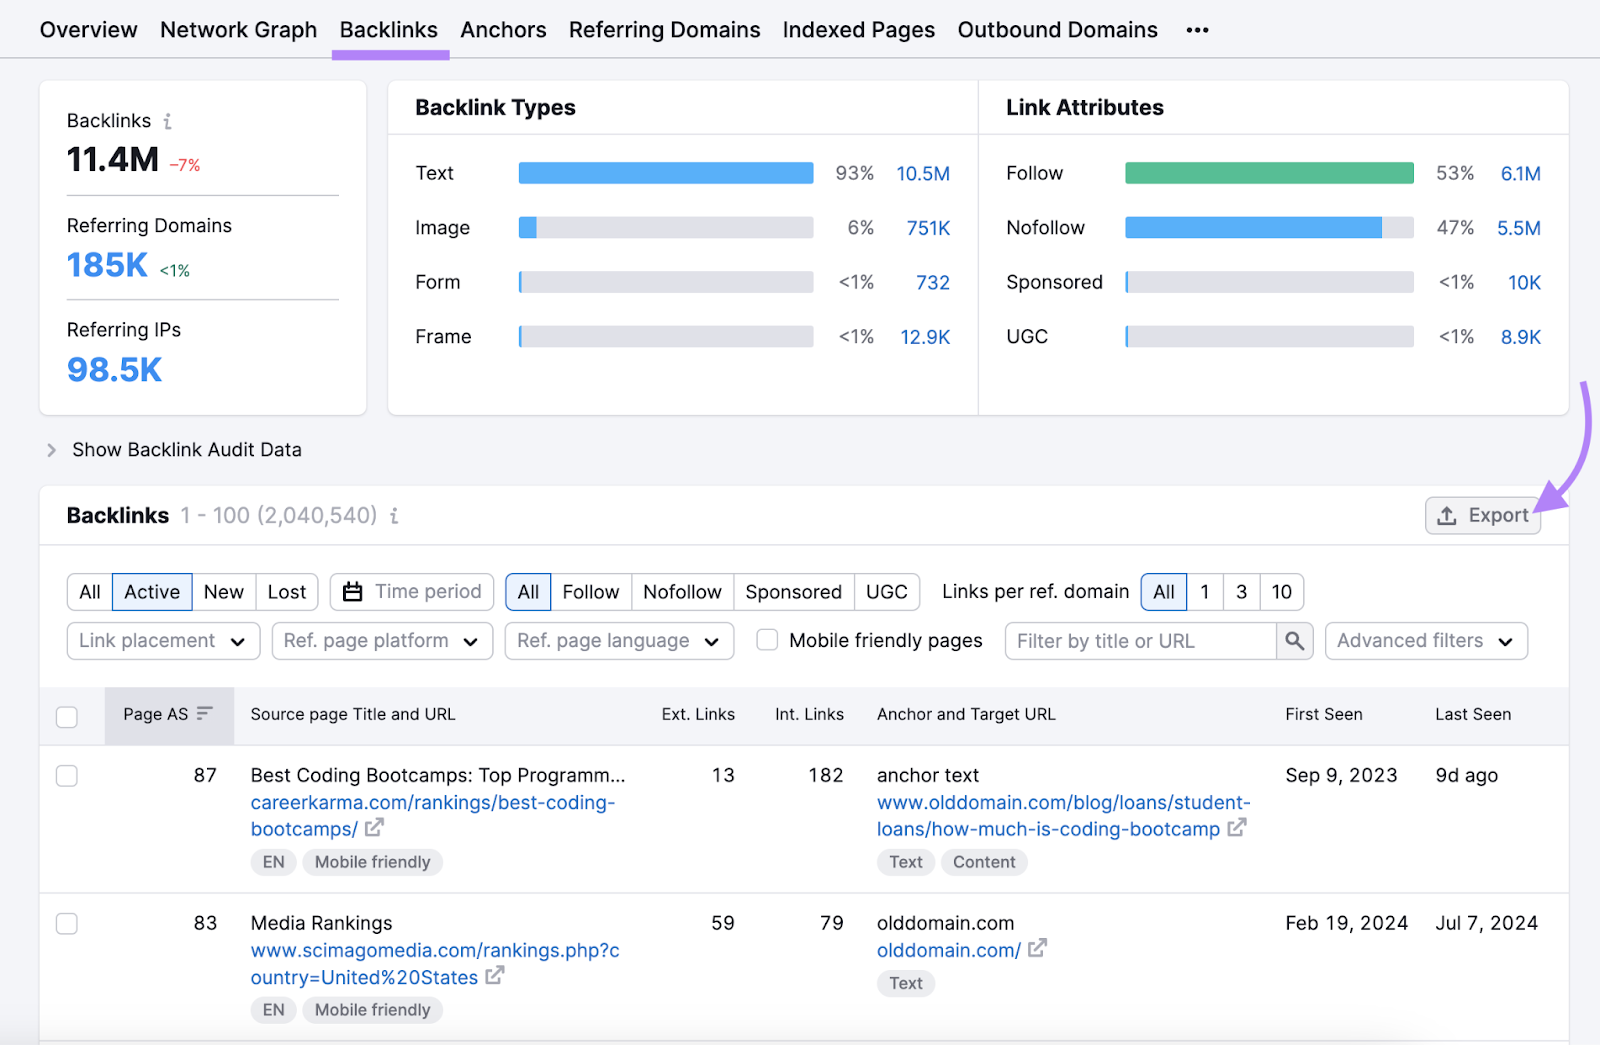Open the three-dot overflow menu in navigation

coord(1197,30)
